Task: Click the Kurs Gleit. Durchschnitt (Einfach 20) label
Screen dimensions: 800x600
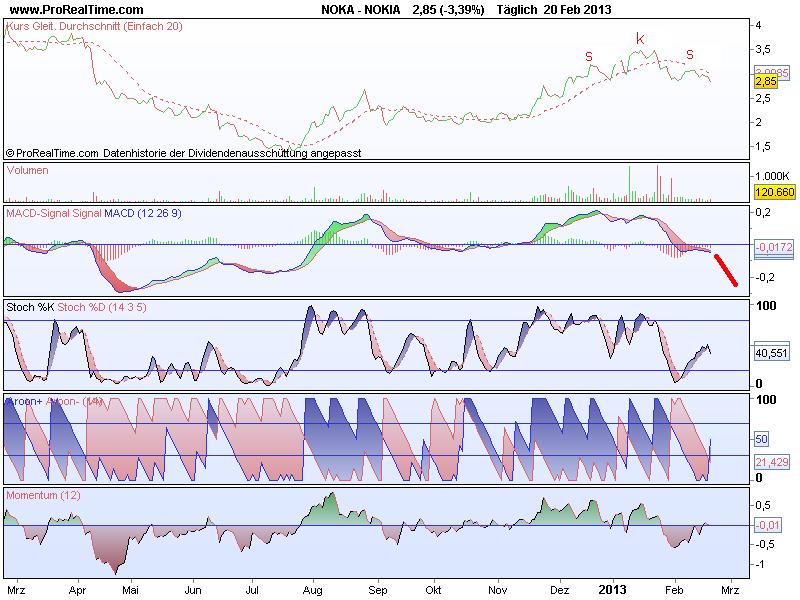Action: pyautogui.click(x=94, y=26)
